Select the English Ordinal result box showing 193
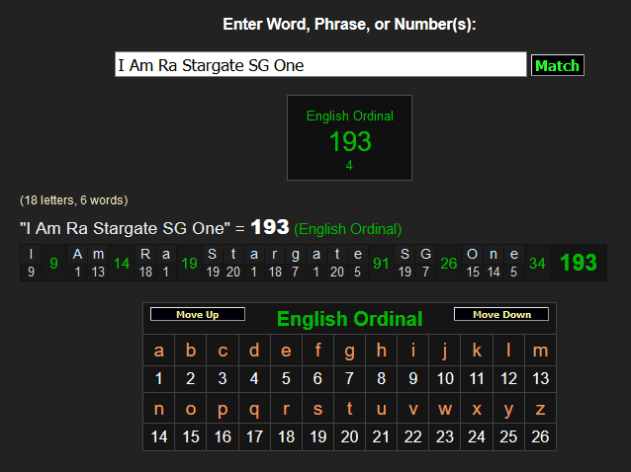The image size is (631, 472). (349, 138)
